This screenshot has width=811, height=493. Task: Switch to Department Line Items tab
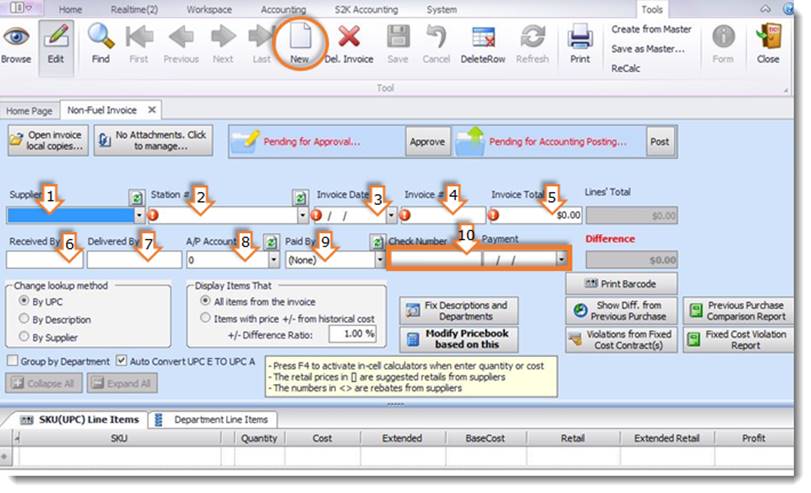(x=213, y=420)
